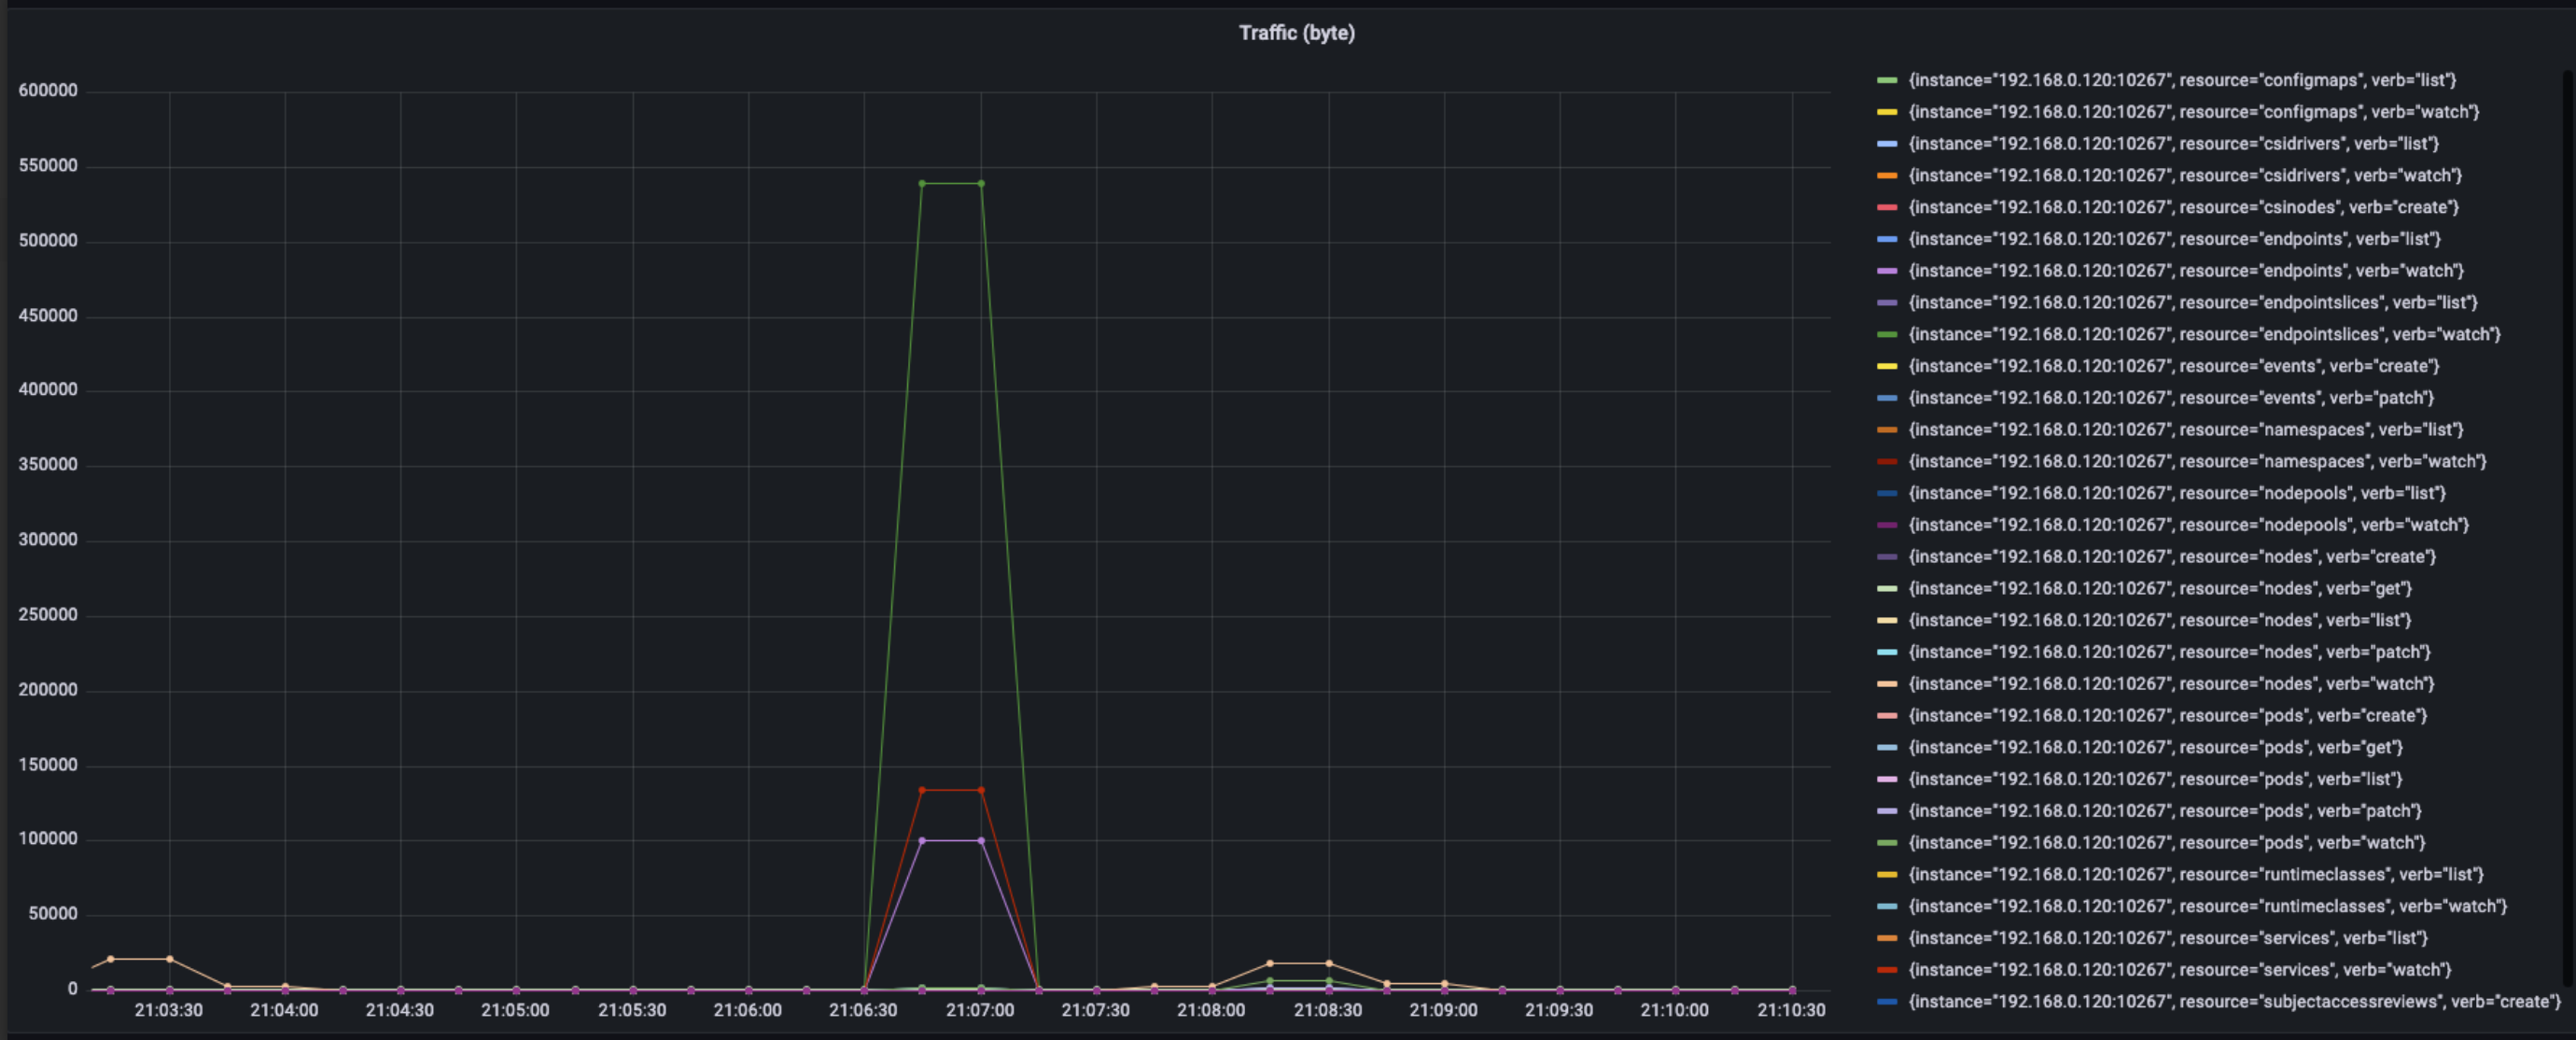Toggle the csidrivers watch series label

click(x=2185, y=176)
